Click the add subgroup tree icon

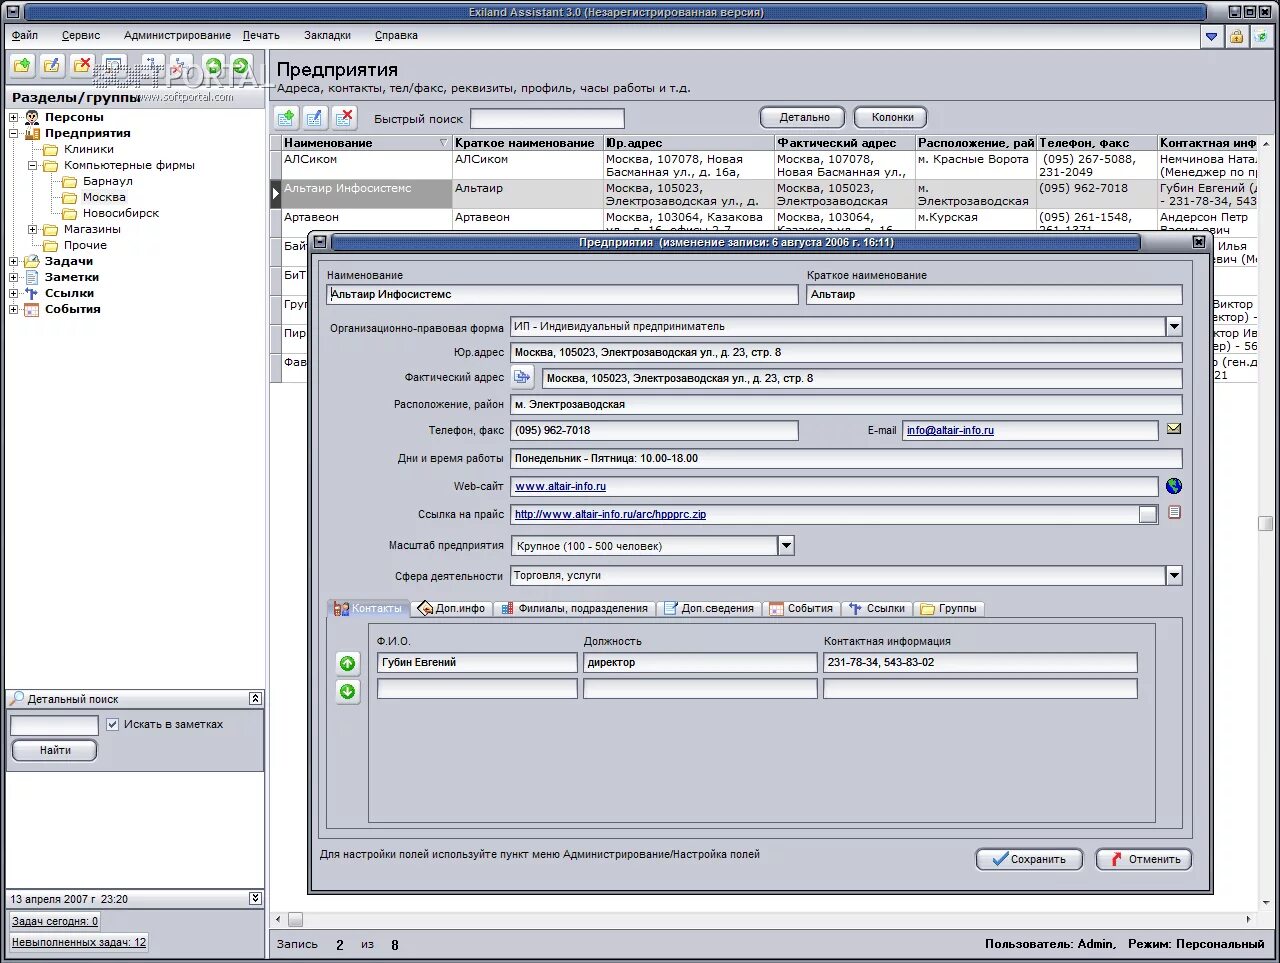[x=153, y=67]
